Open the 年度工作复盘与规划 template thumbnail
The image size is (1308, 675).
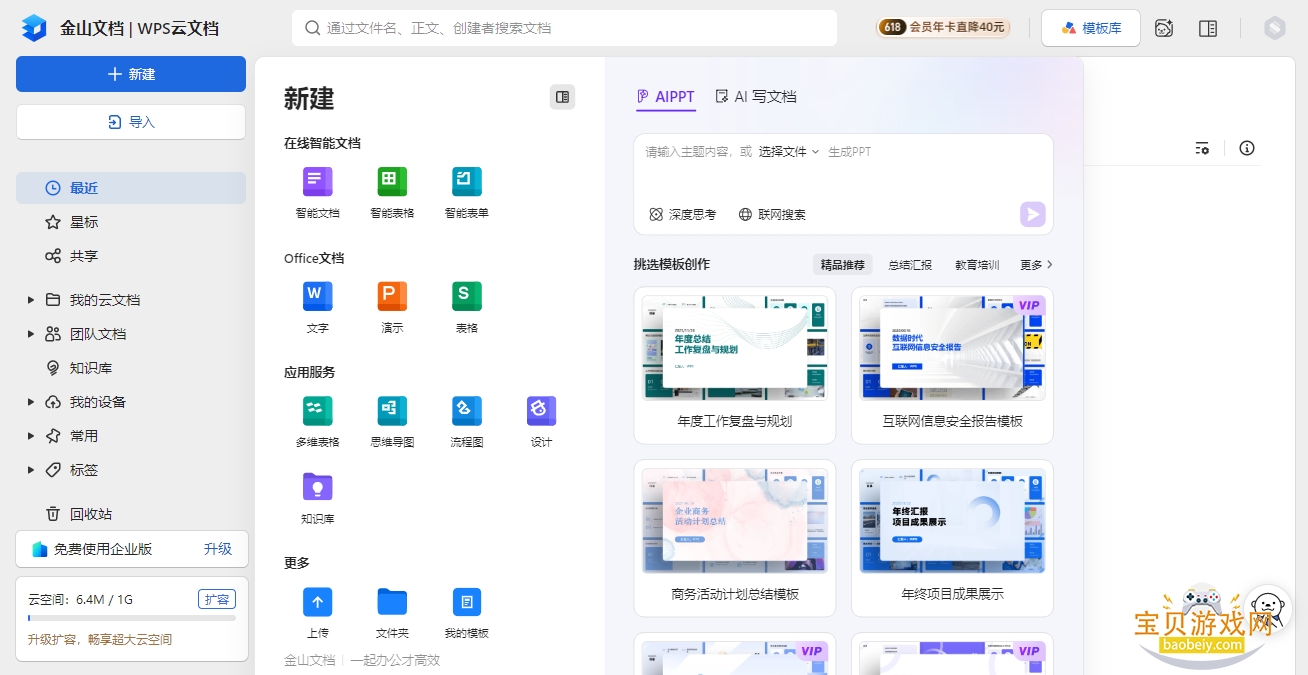click(735, 348)
